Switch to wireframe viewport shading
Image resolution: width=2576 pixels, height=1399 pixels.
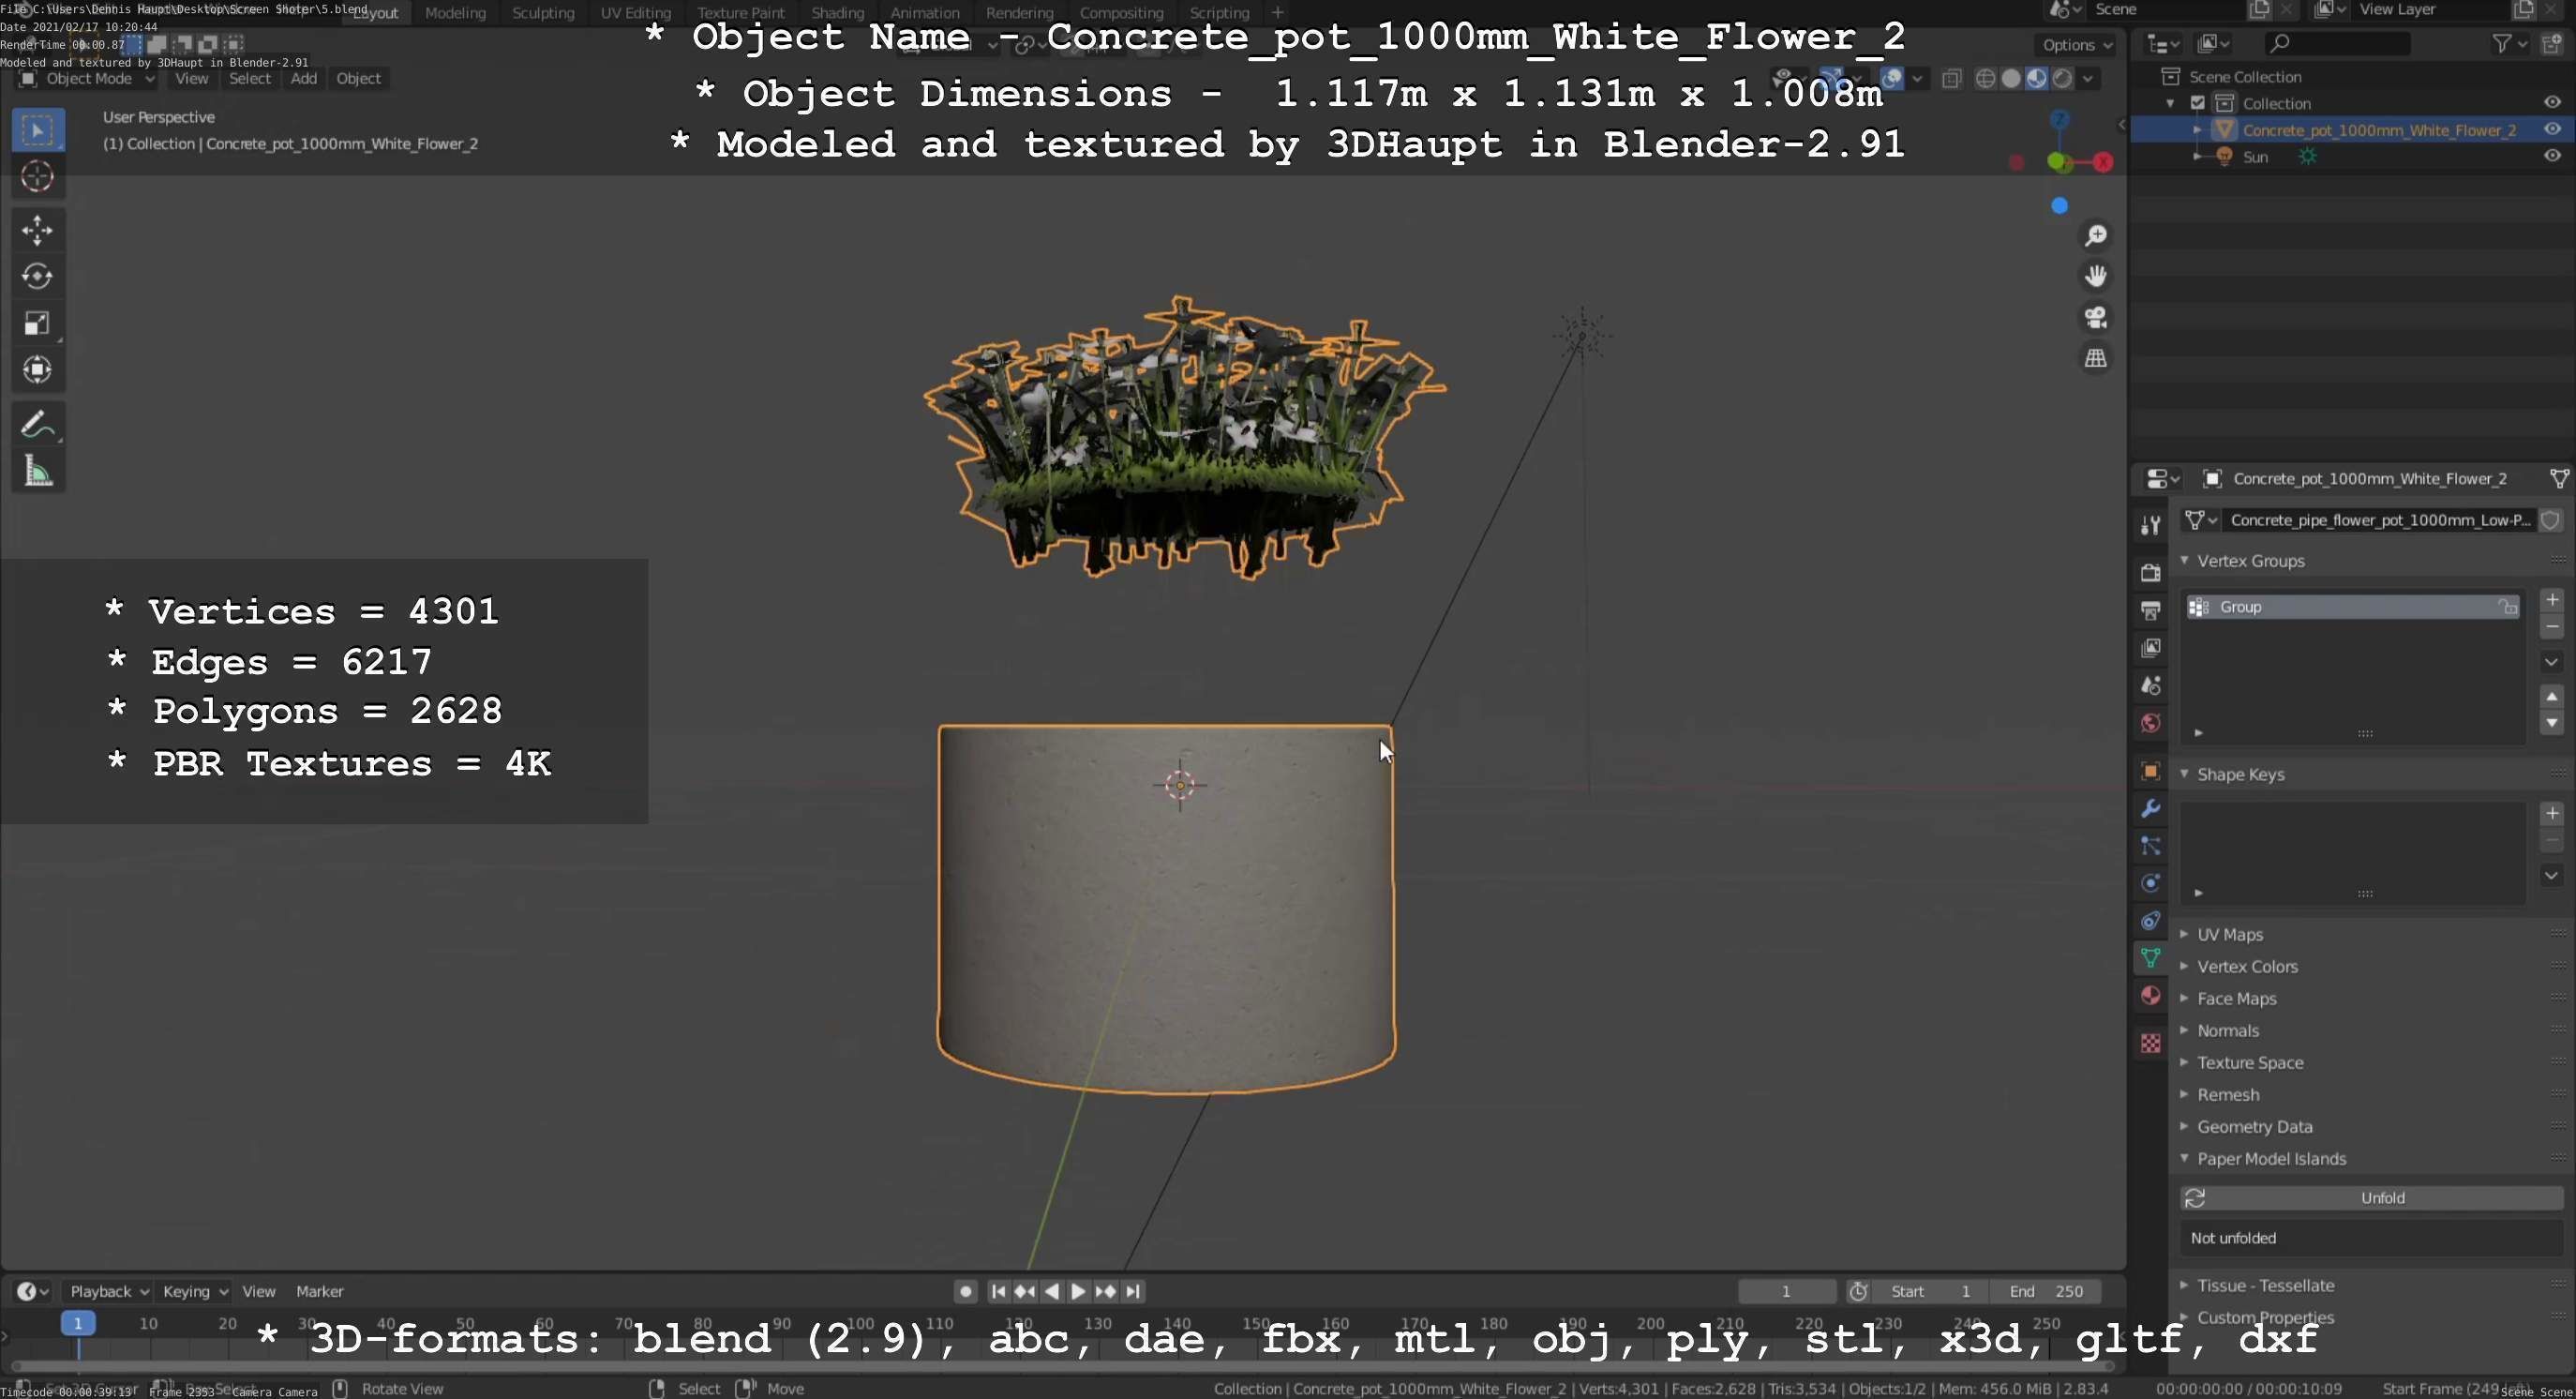(1986, 78)
